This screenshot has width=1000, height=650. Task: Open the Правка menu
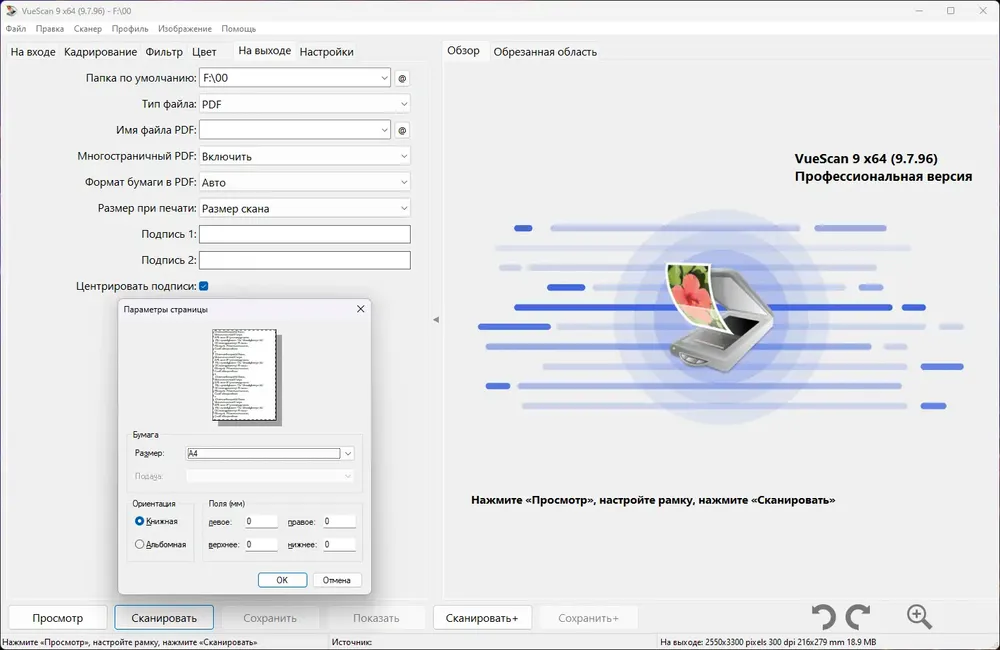click(50, 29)
